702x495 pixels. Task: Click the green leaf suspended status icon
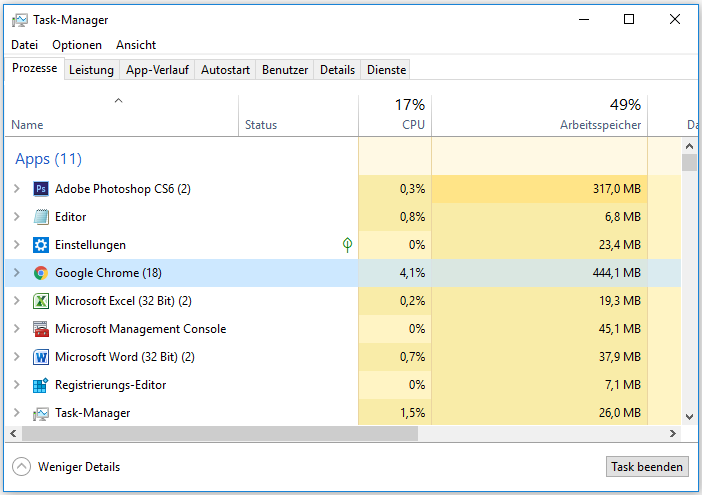(x=347, y=245)
